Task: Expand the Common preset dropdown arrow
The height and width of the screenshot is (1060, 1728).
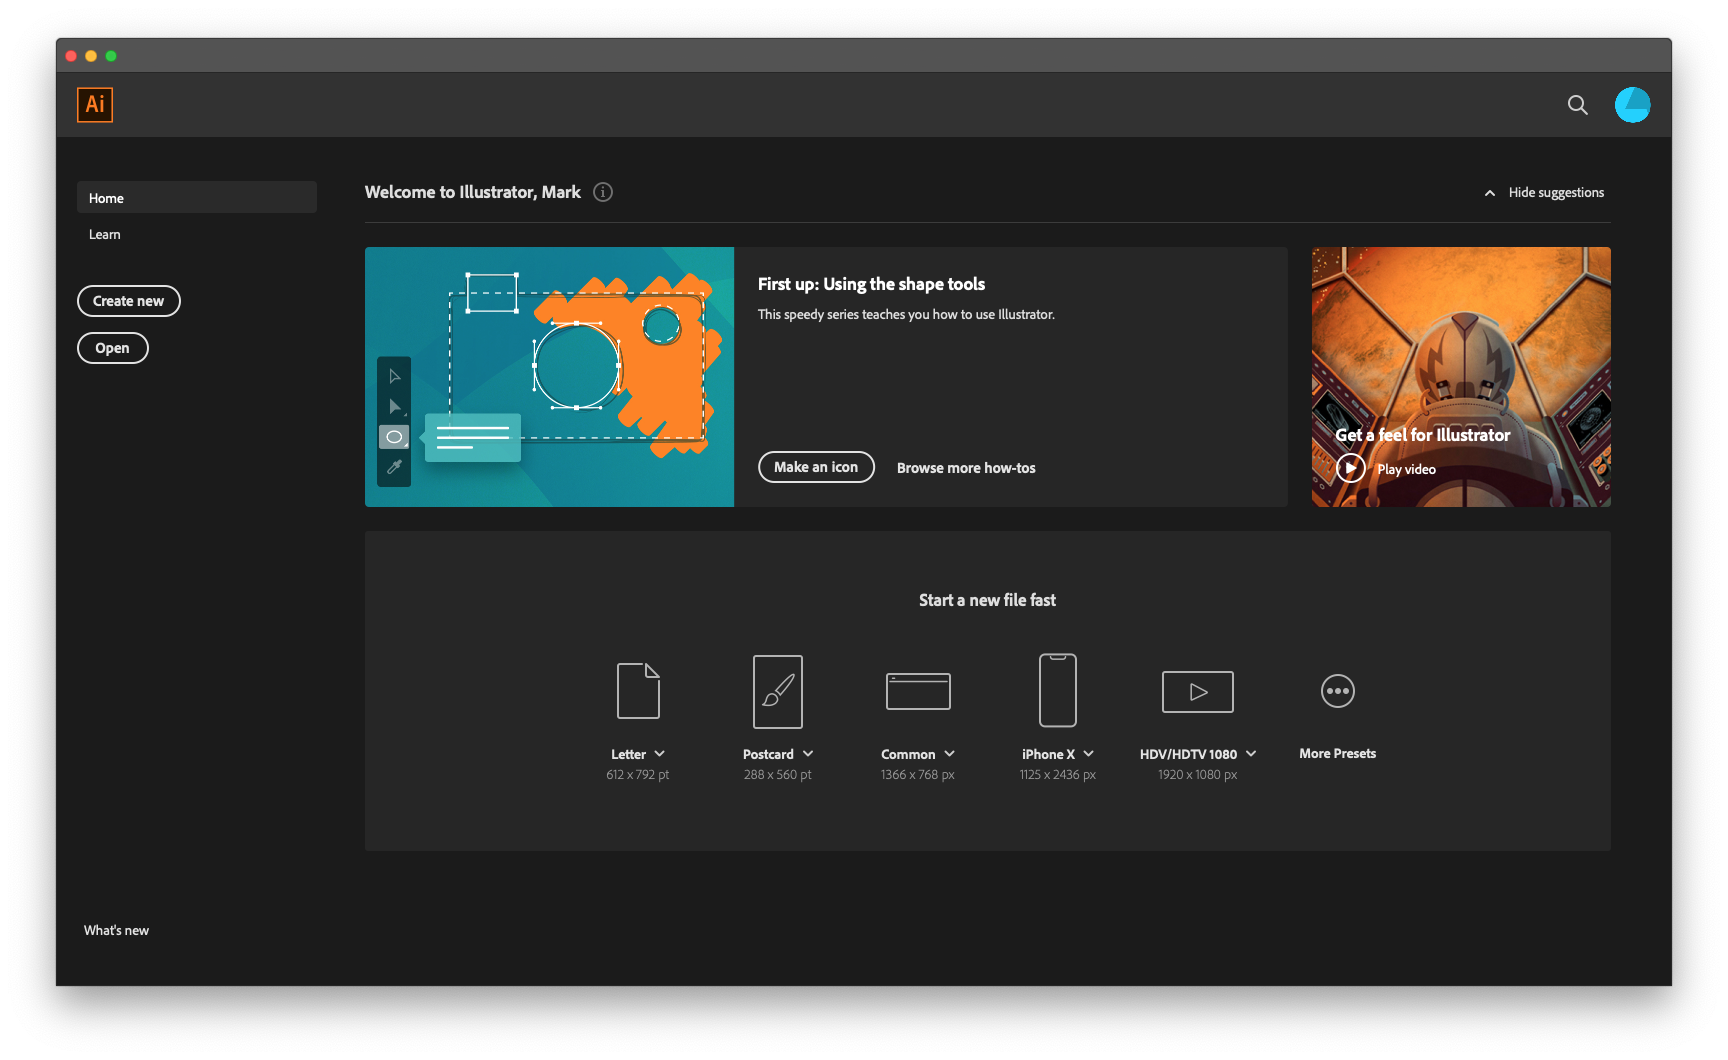Action: pyautogui.click(x=950, y=754)
